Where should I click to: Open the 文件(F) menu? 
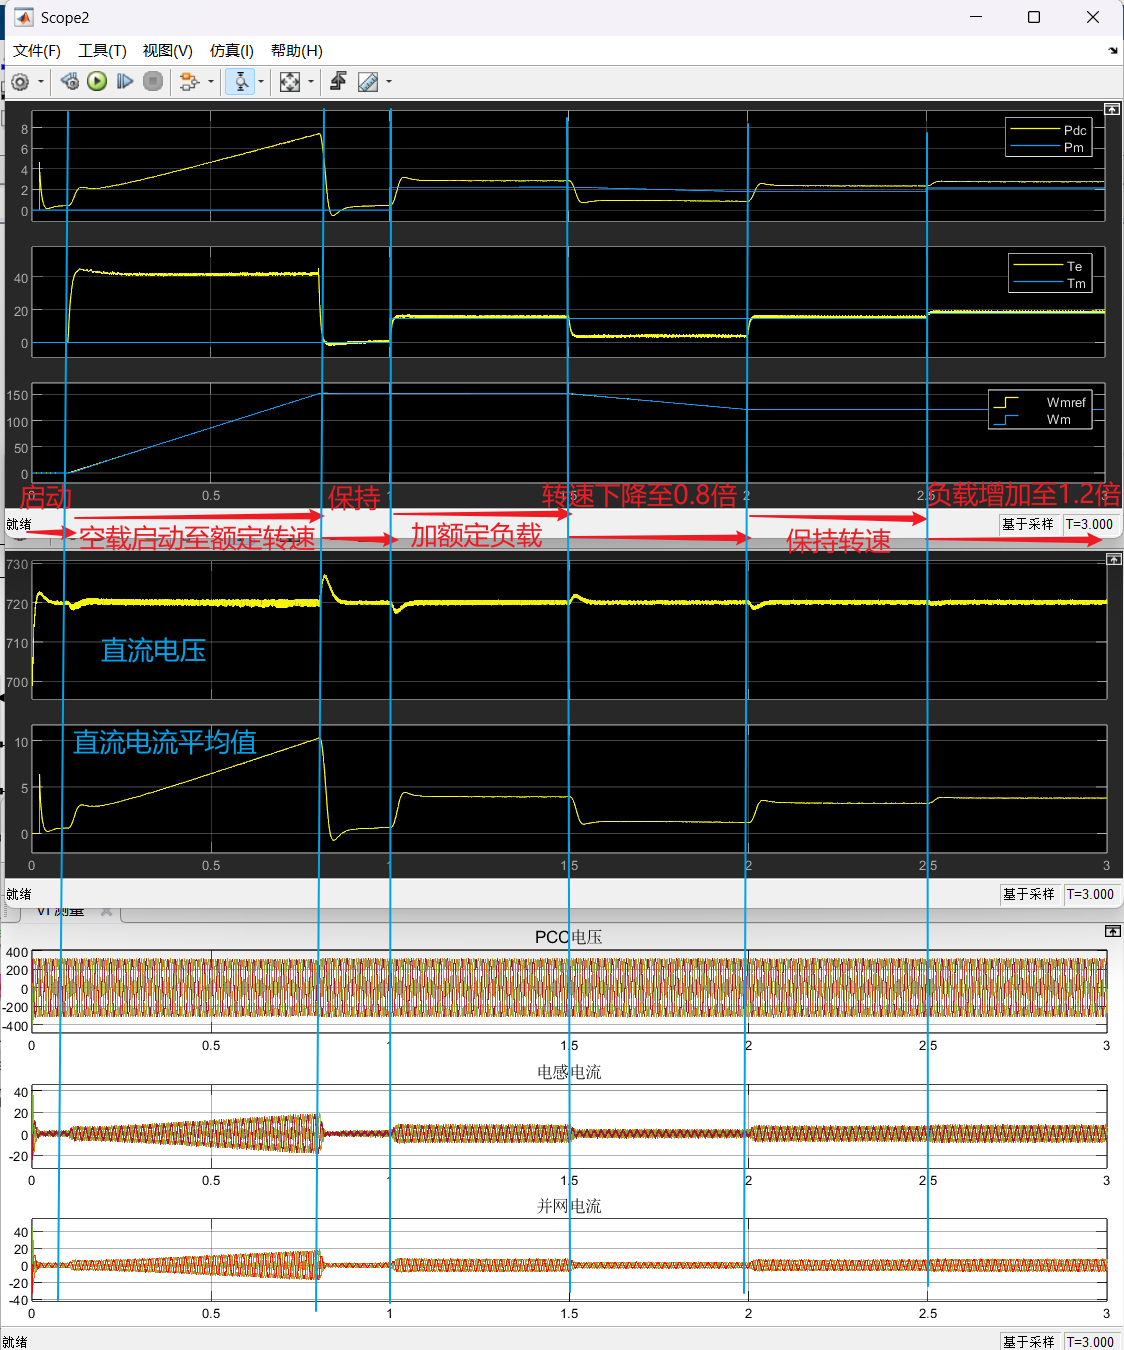click(37, 51)
